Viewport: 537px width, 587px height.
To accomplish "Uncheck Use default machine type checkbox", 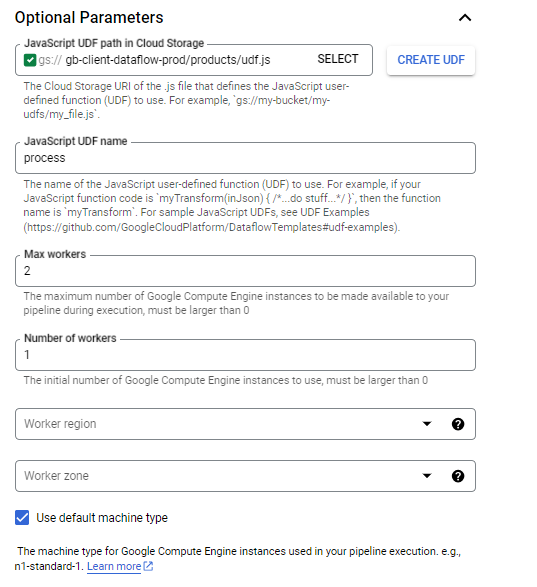I will [x=22, y=518].
